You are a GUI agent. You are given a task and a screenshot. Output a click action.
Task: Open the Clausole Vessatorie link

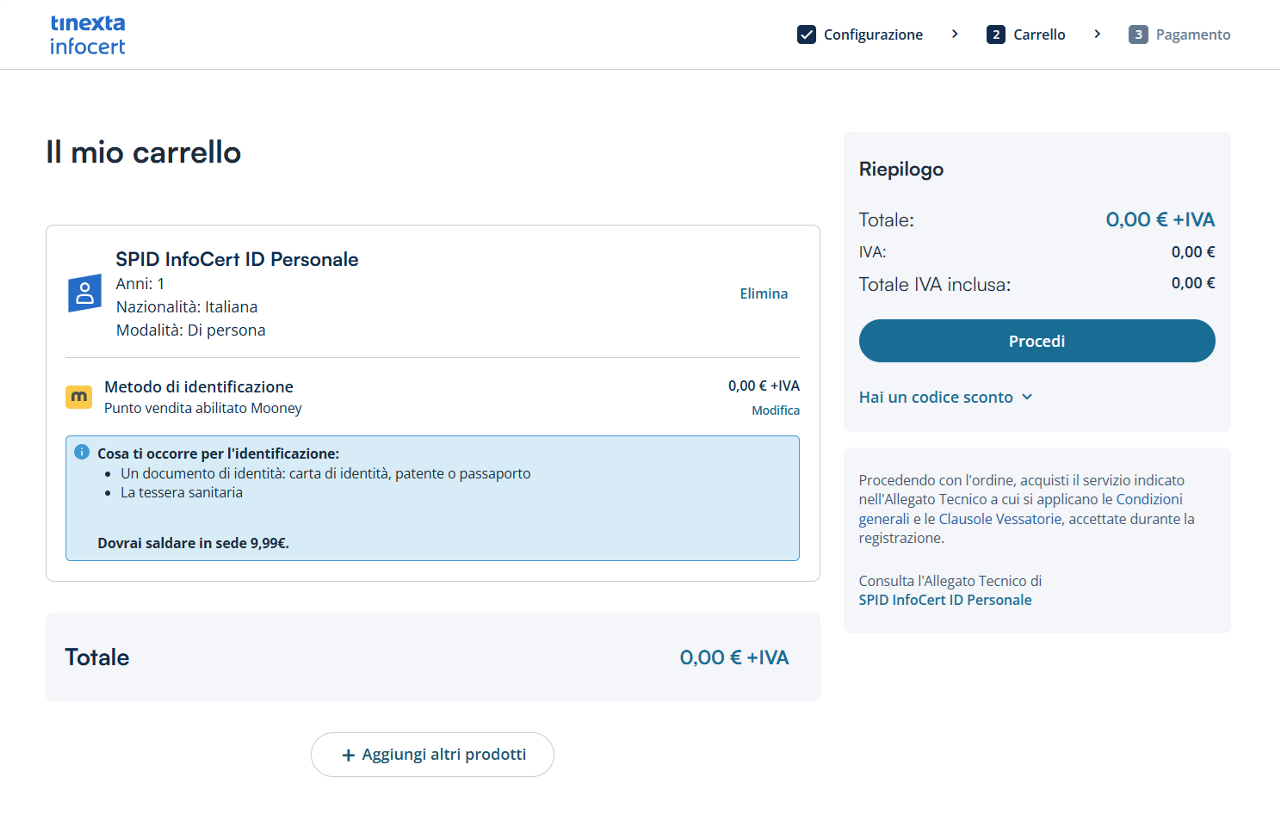click(x=1000, y=519)
